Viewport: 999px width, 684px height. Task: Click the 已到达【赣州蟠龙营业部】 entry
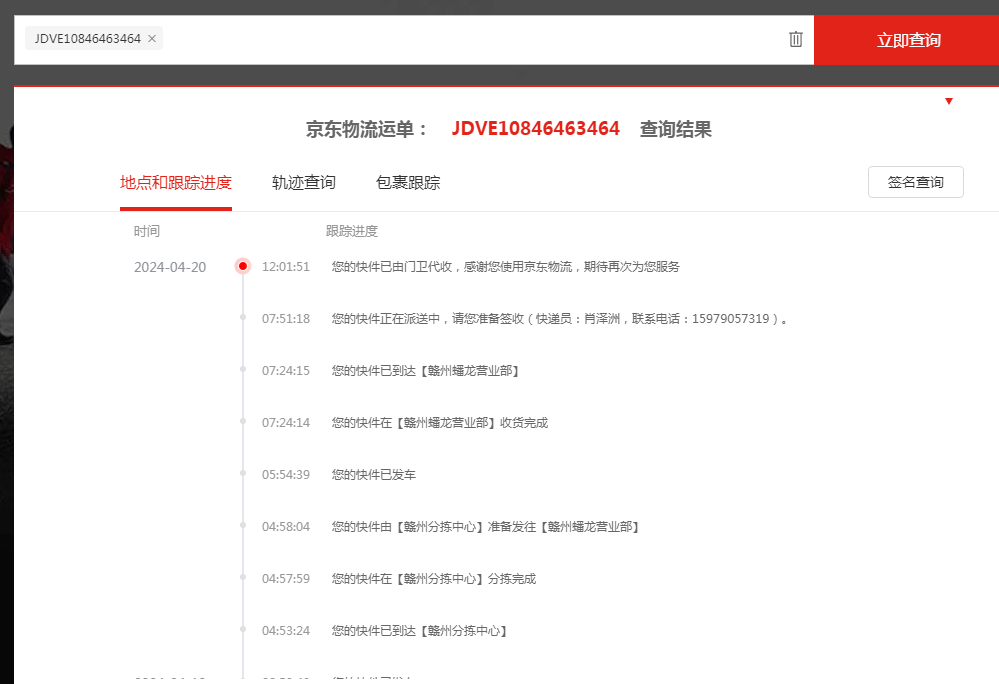[x=425, y=371]
